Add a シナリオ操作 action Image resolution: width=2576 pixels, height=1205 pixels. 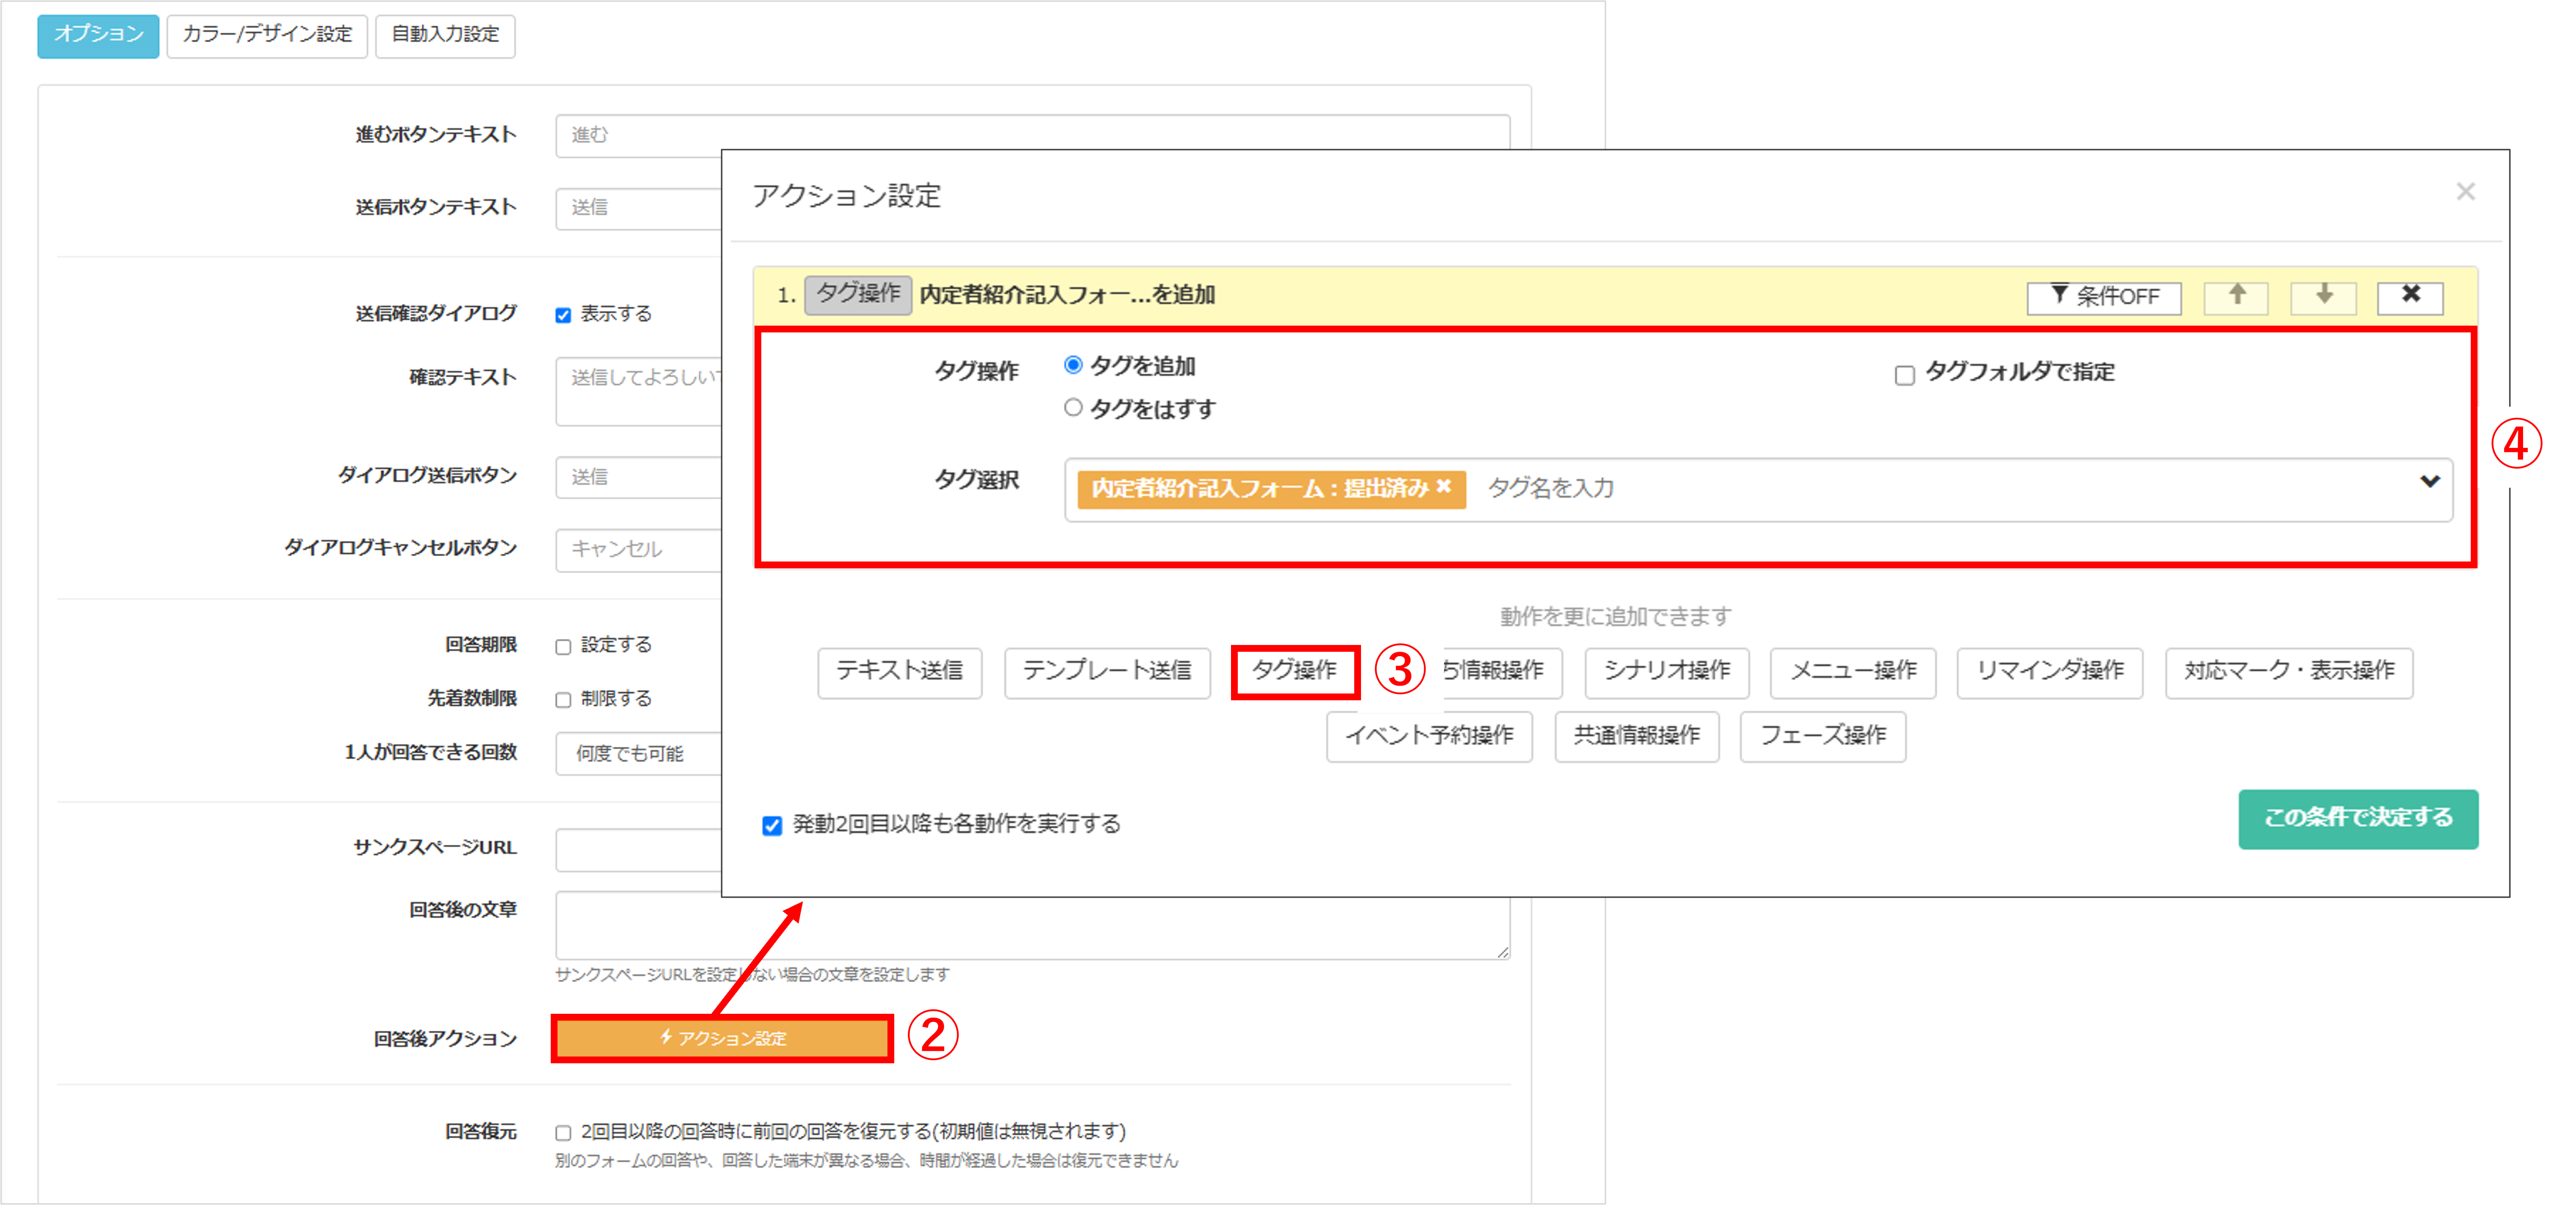1667,672
